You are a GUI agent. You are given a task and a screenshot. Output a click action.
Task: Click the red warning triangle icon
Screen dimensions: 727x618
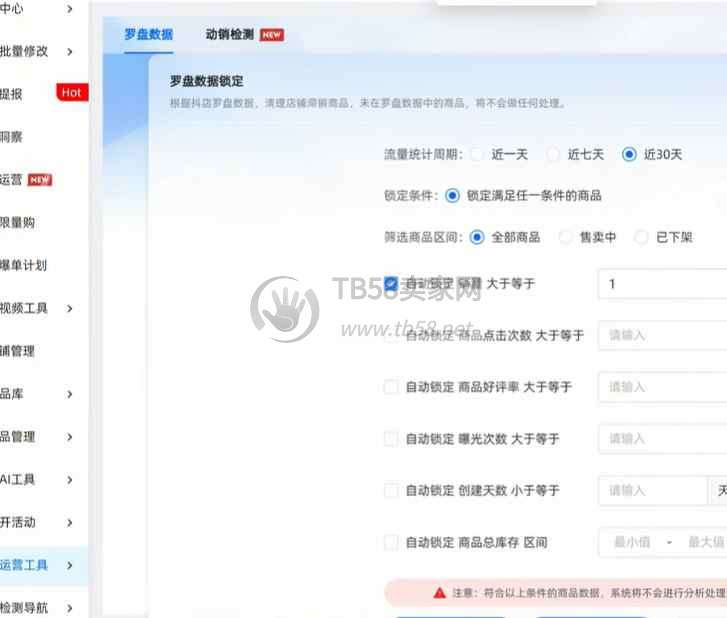439,593
